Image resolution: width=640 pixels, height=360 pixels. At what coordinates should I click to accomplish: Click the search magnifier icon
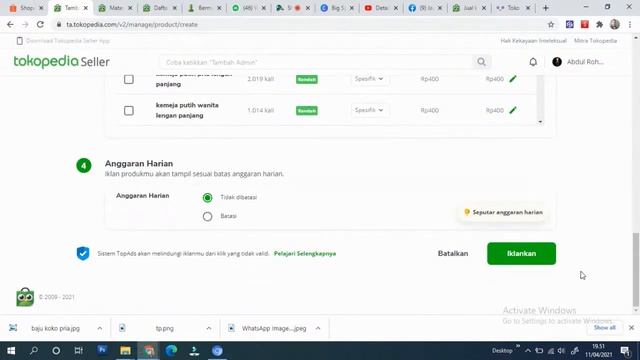tap(482, 62)
